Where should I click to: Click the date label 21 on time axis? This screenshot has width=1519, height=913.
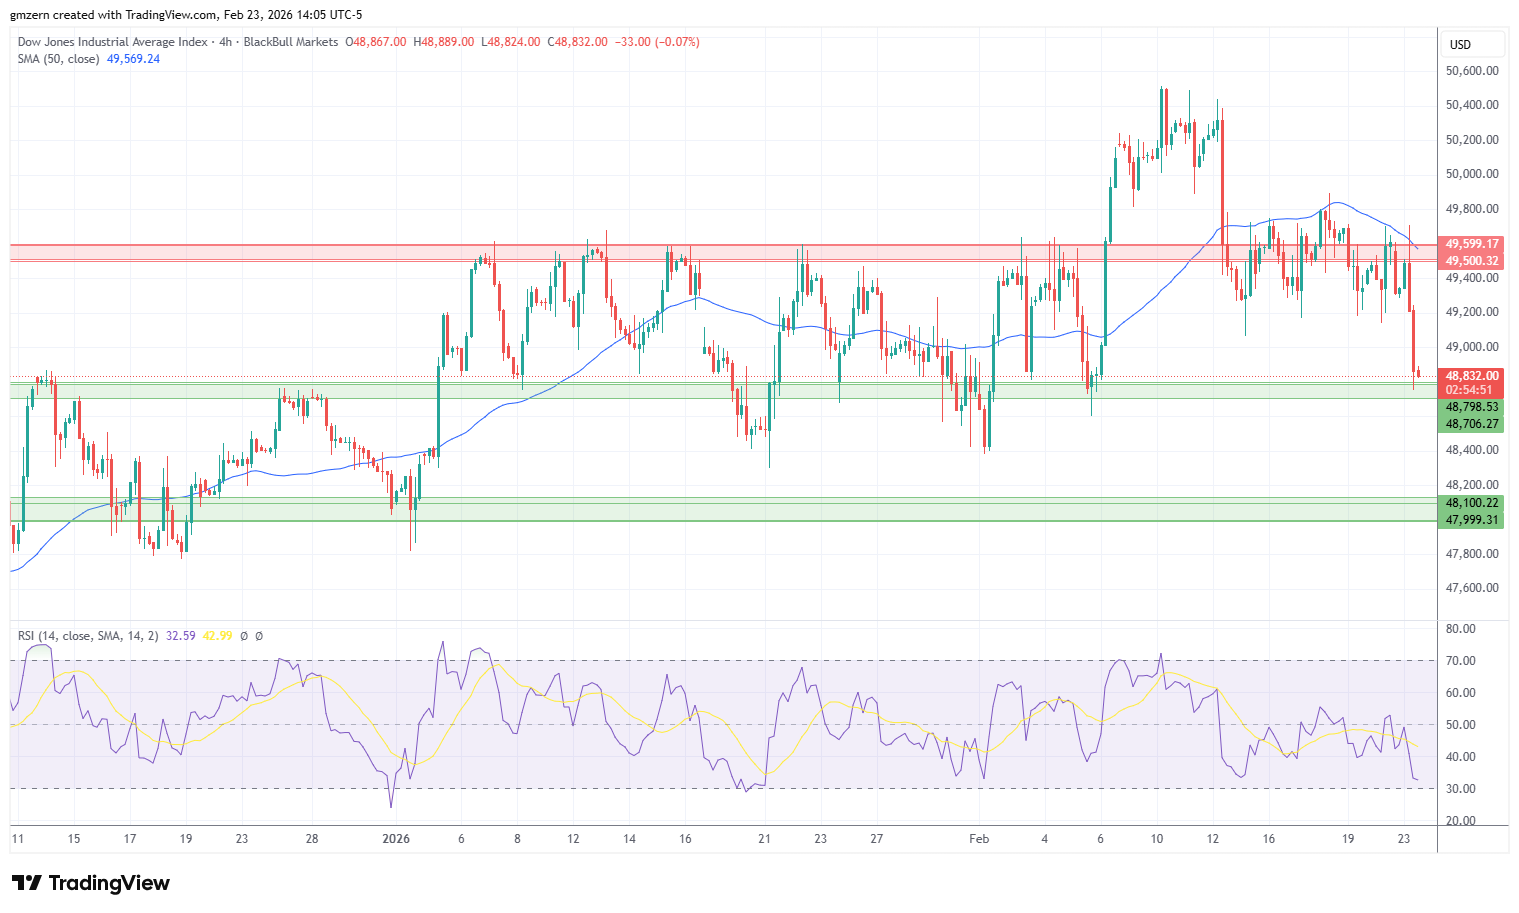tap(764, 839)
